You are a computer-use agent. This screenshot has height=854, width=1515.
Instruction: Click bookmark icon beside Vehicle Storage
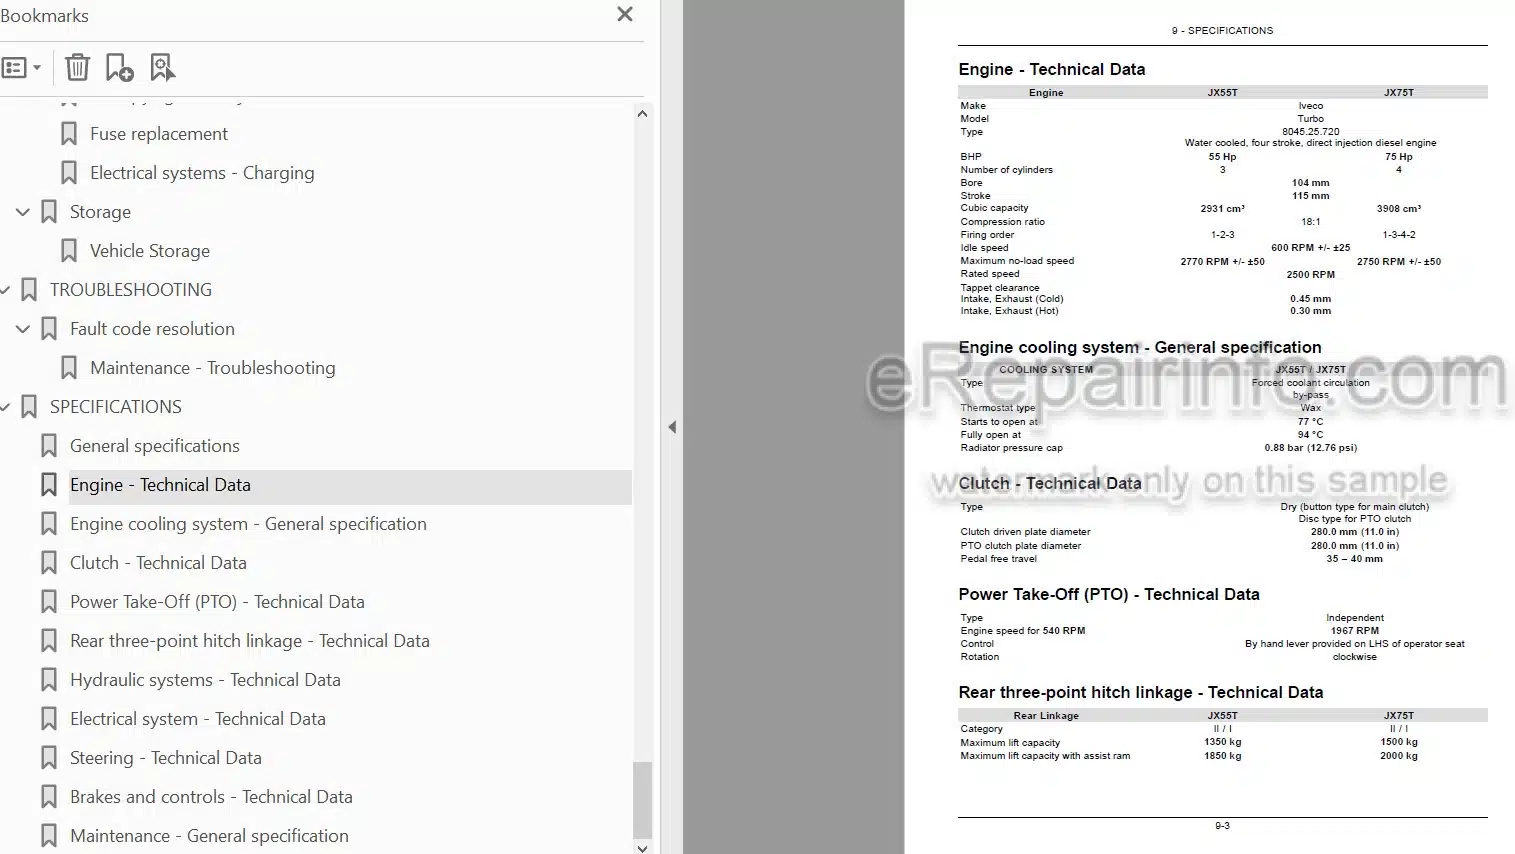[69, 251]
